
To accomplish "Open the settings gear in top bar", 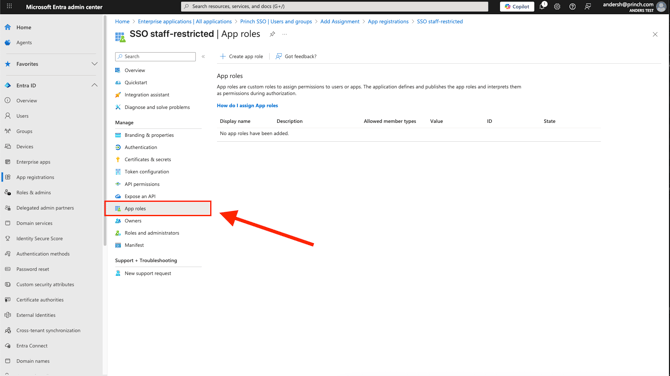I will click(557, 6).
